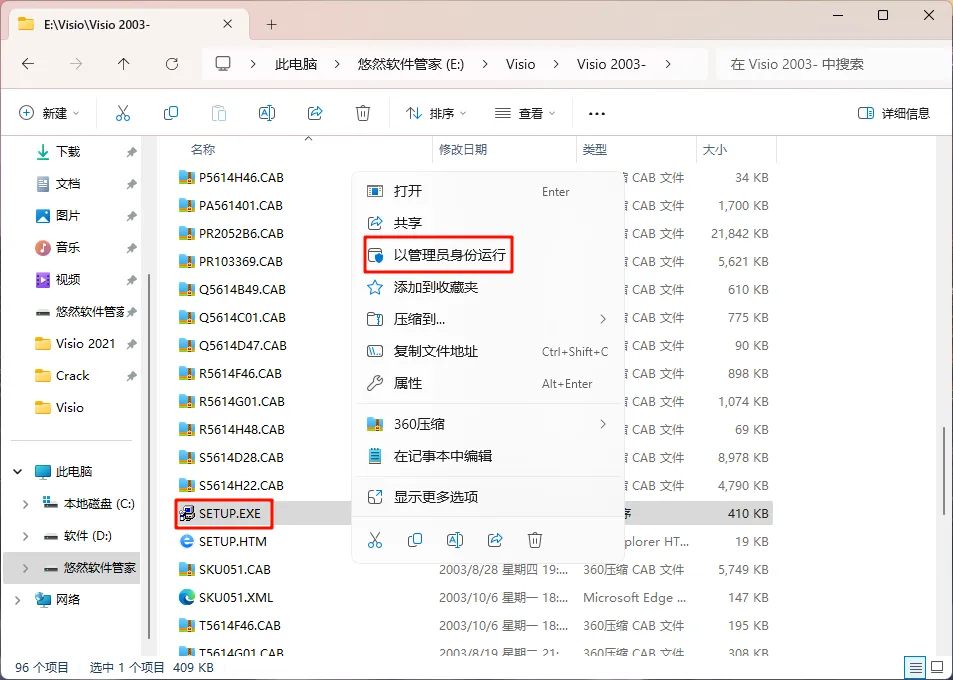Sort by the 修改日期 column header

click(463, 149)
